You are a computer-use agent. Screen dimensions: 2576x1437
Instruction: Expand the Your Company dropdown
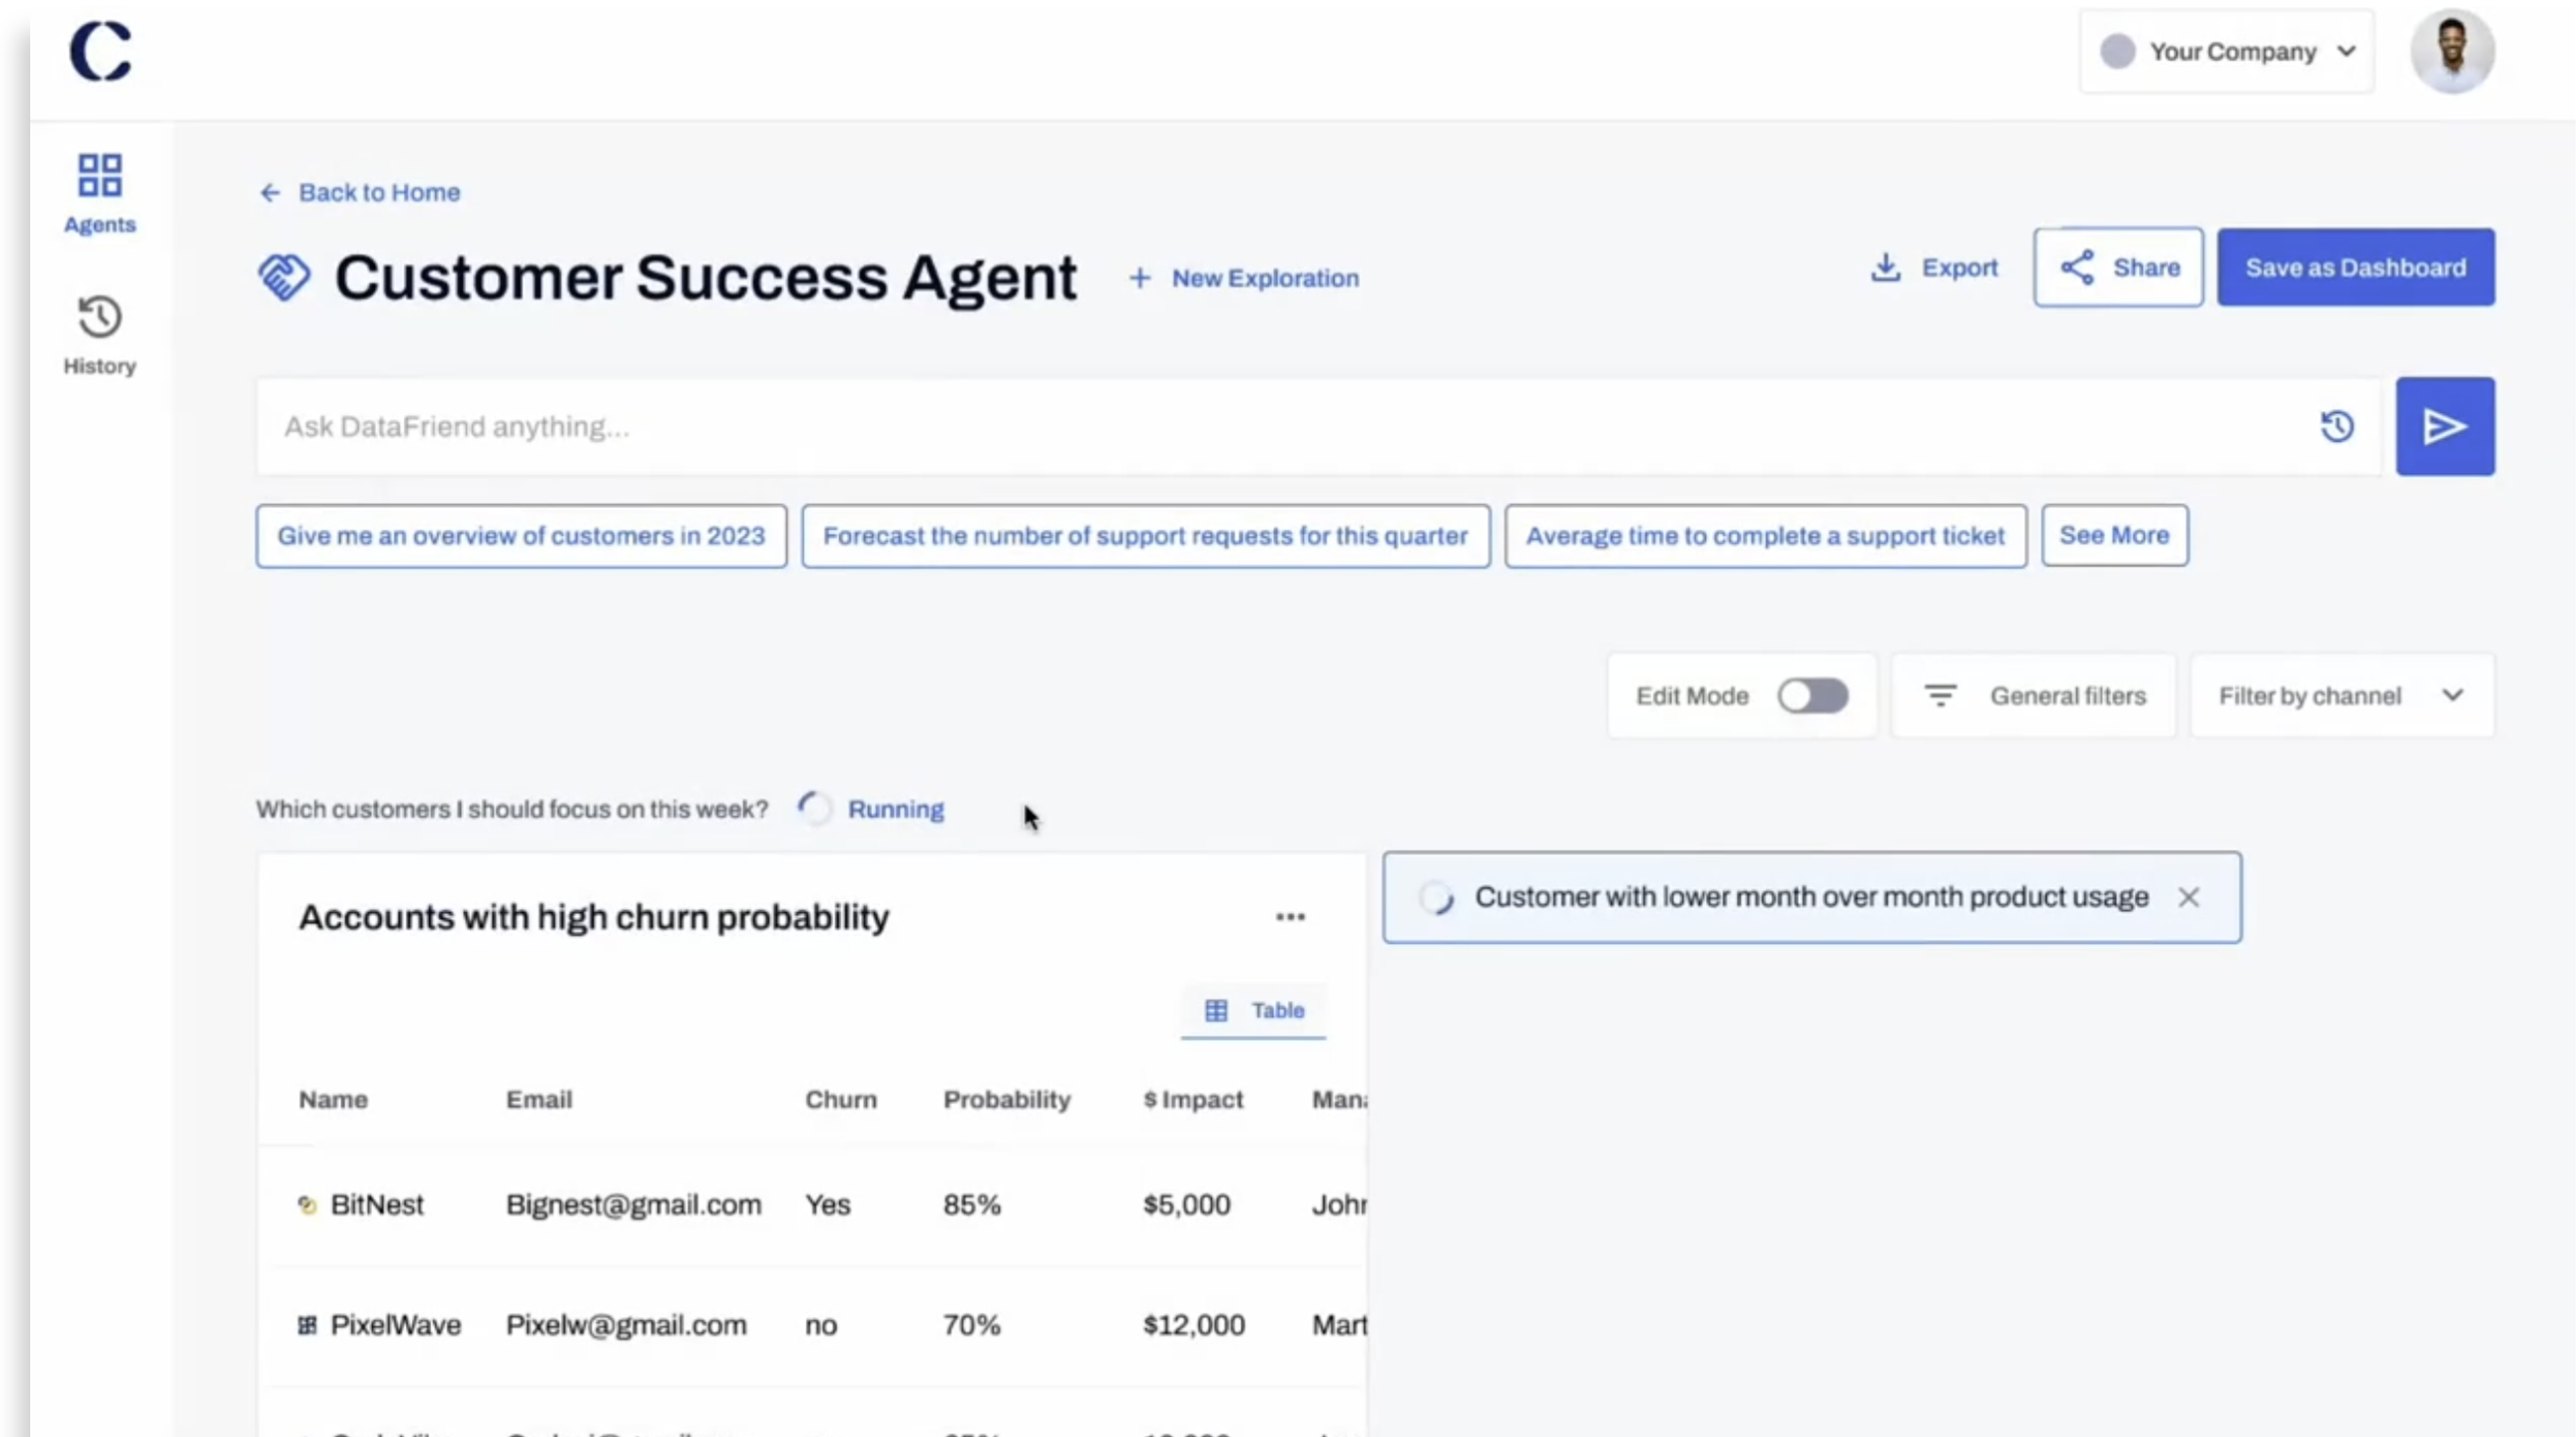coord(2227,52)
